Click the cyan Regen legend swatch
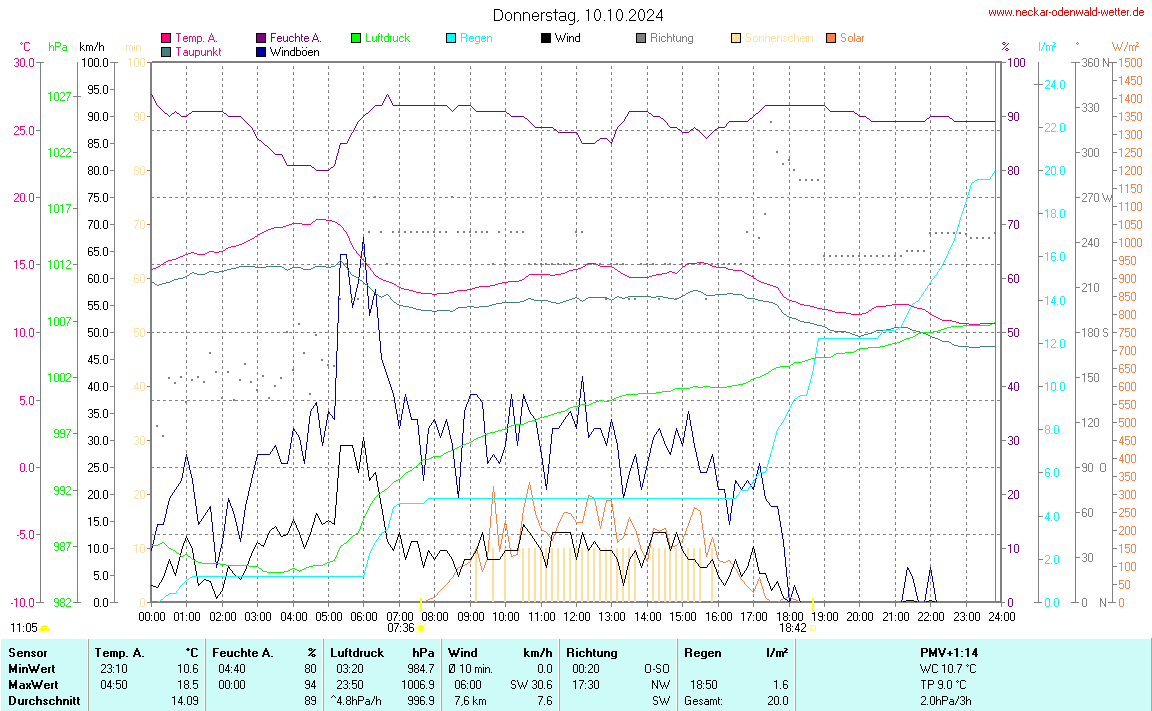 point(451,38)
